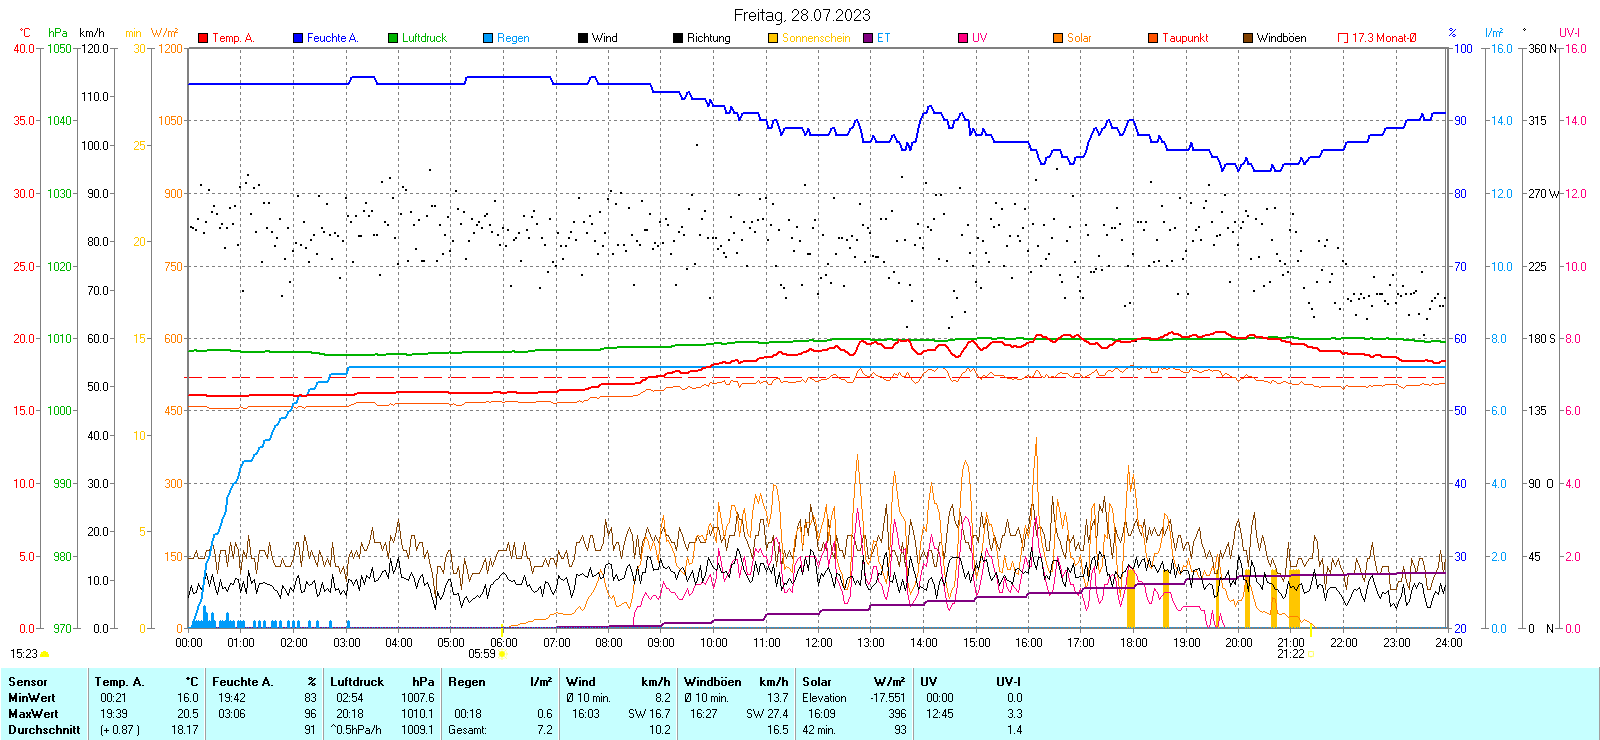Click the purple ET legend marker

click(x=868, y=38)
